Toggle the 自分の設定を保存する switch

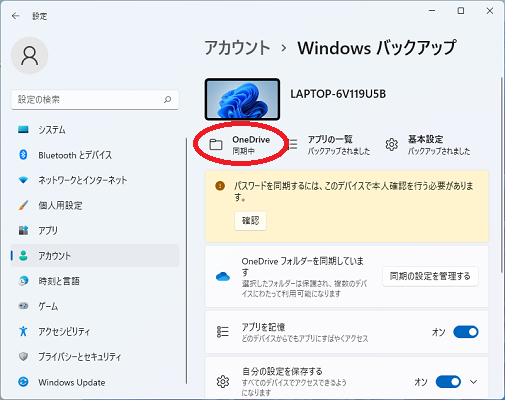pyautogui.click(x=448, y=382)
